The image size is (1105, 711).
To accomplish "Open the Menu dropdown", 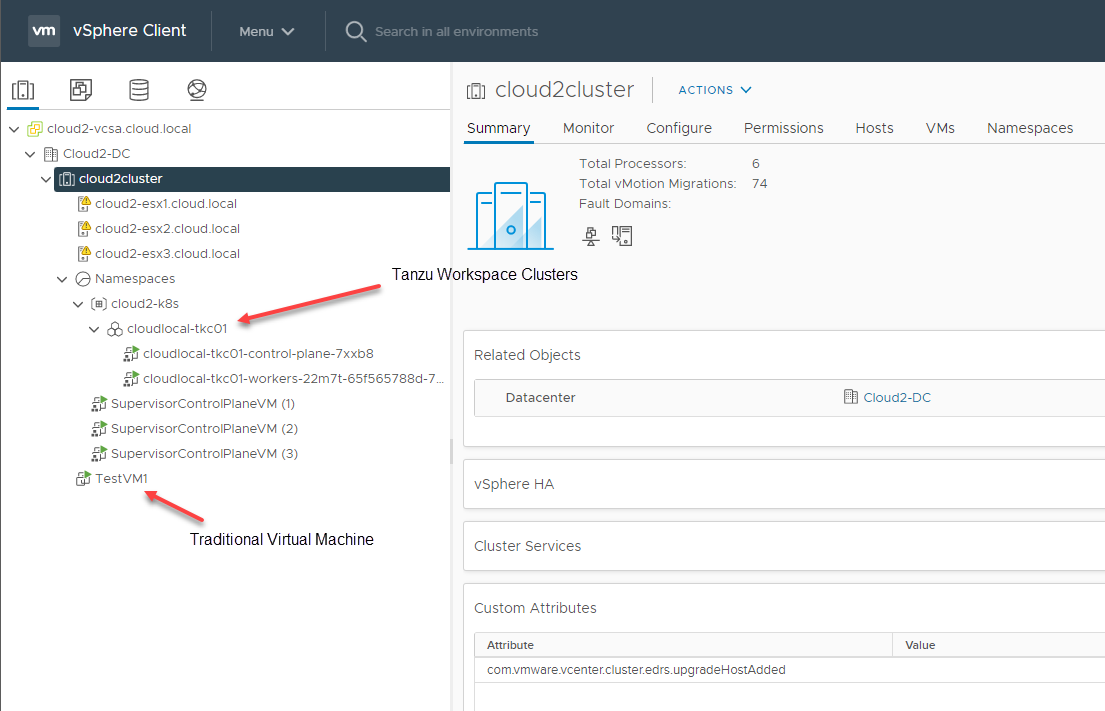I will point(266,32).
